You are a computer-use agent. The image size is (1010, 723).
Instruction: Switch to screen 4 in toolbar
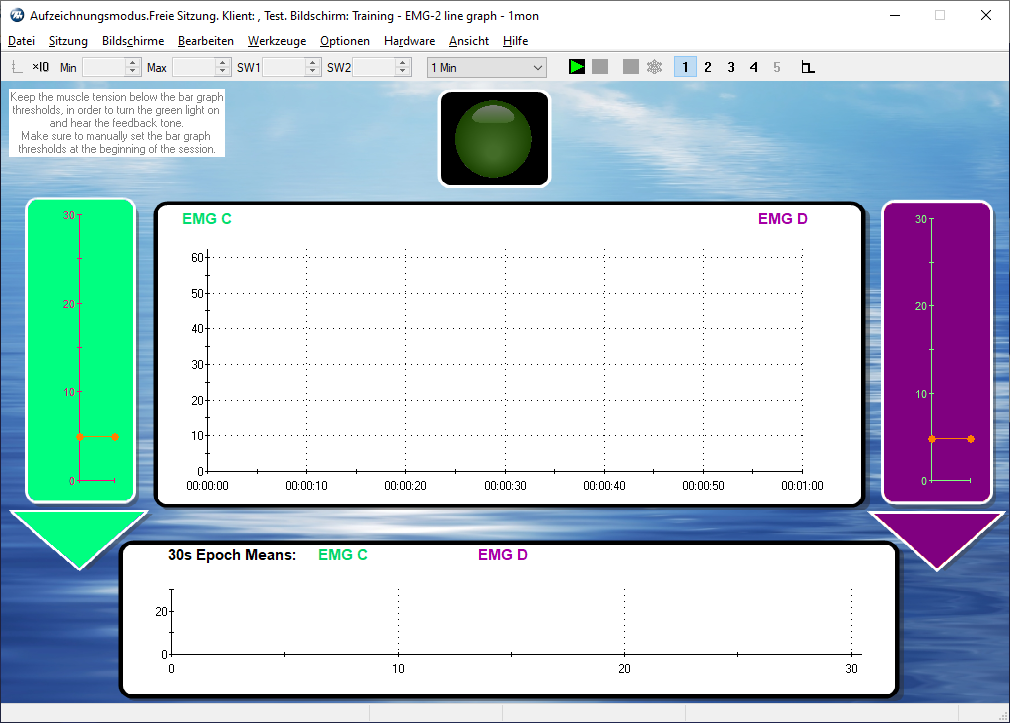[754, 67]
